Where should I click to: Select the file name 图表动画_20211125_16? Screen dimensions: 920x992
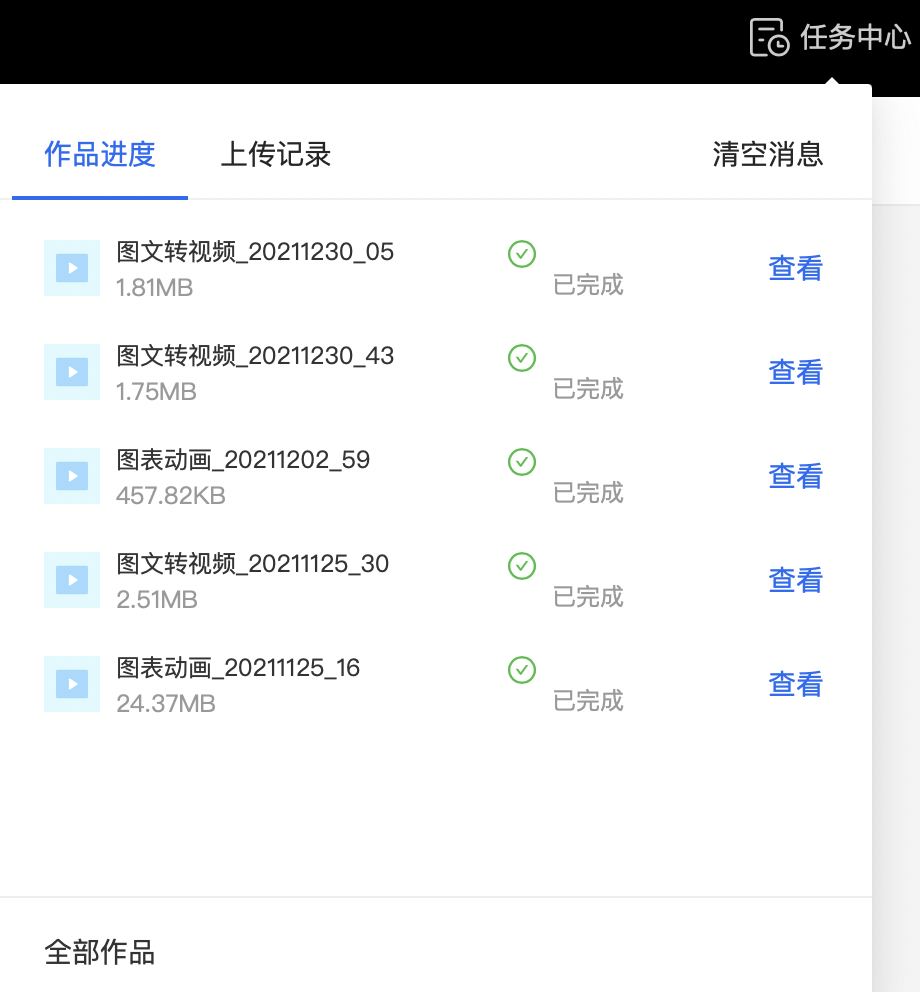click(238, 667)
